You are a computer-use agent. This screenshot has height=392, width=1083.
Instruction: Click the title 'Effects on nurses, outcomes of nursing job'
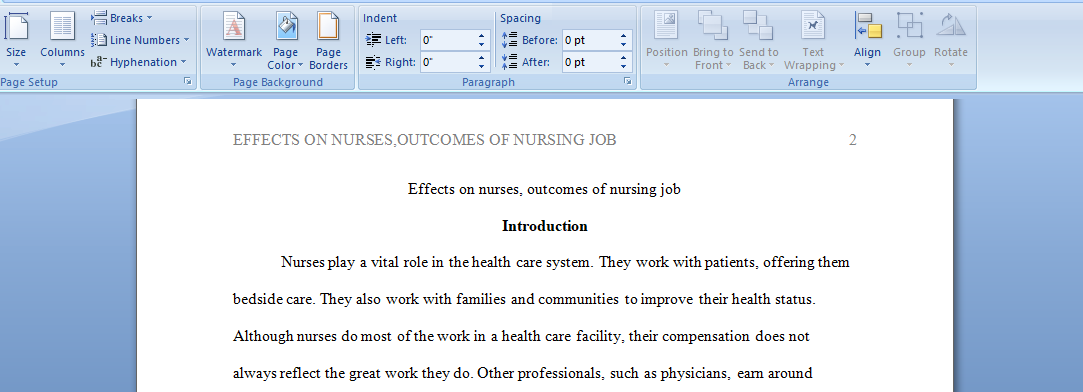point(544,189)
